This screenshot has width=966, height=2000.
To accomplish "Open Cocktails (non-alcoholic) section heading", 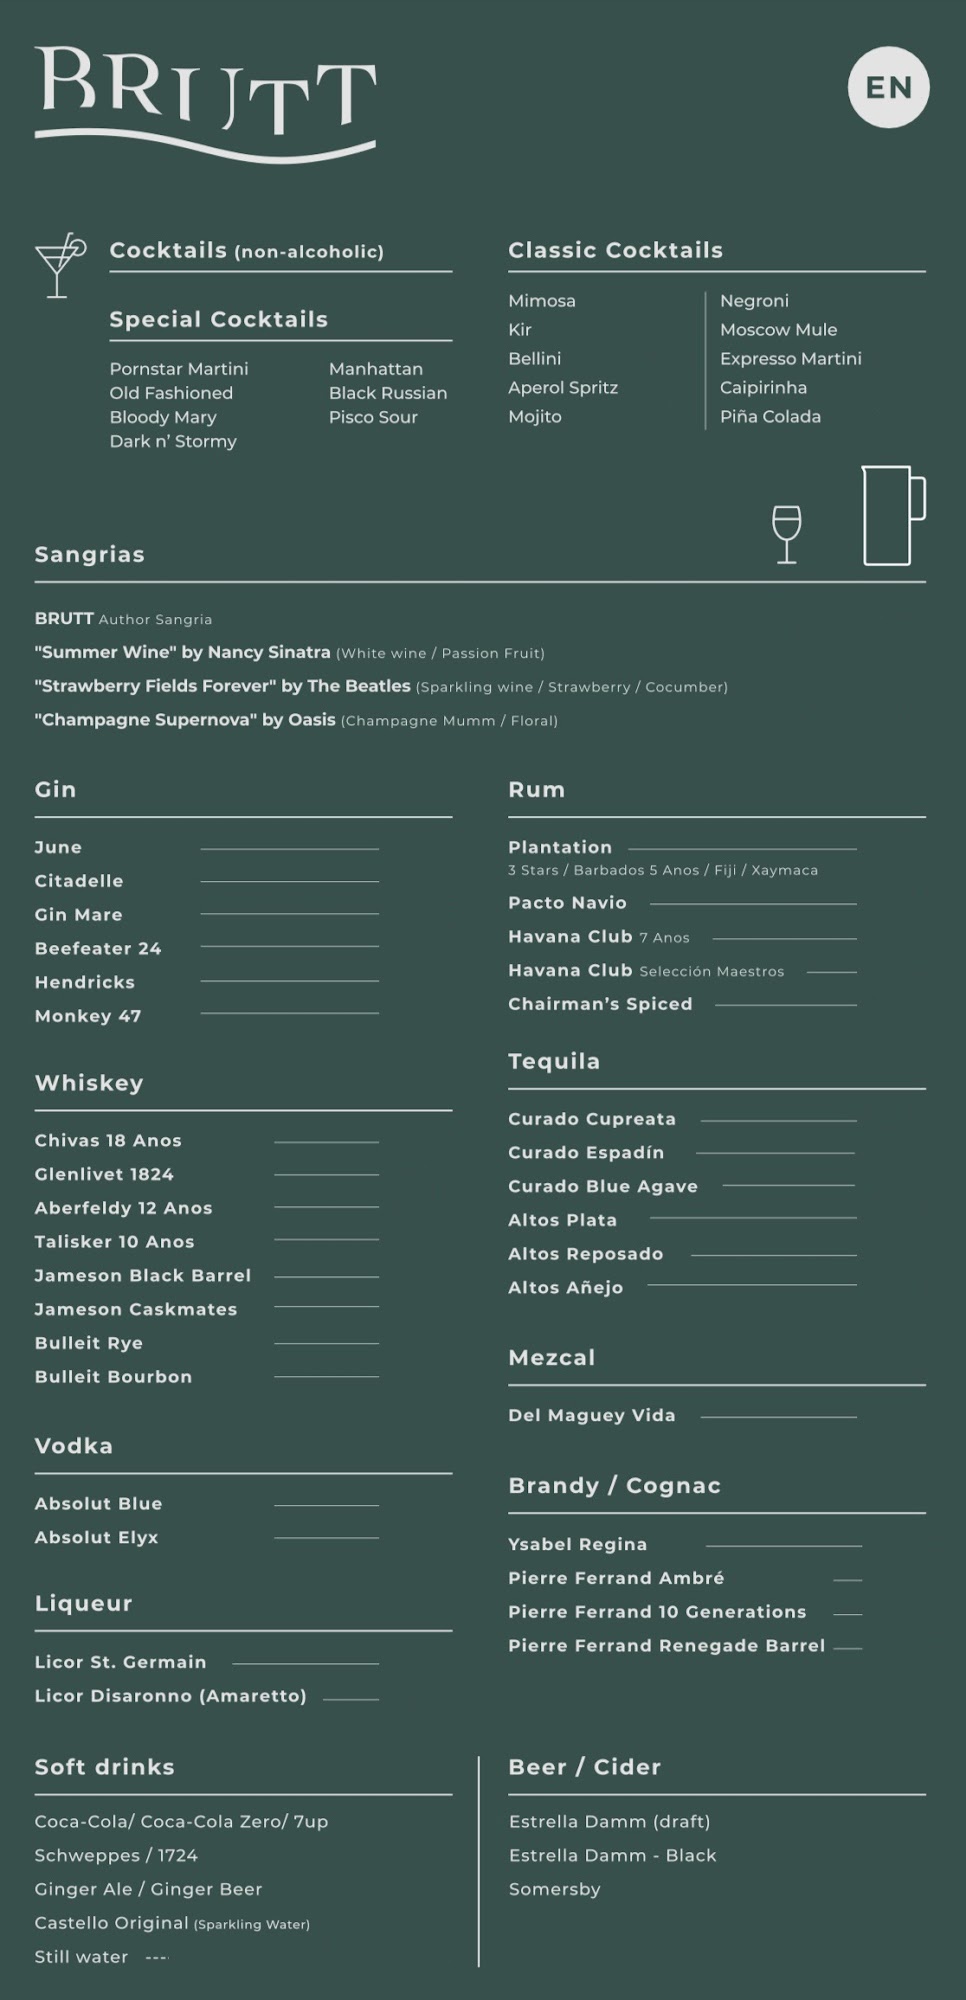I will click(x=246, y=251).
